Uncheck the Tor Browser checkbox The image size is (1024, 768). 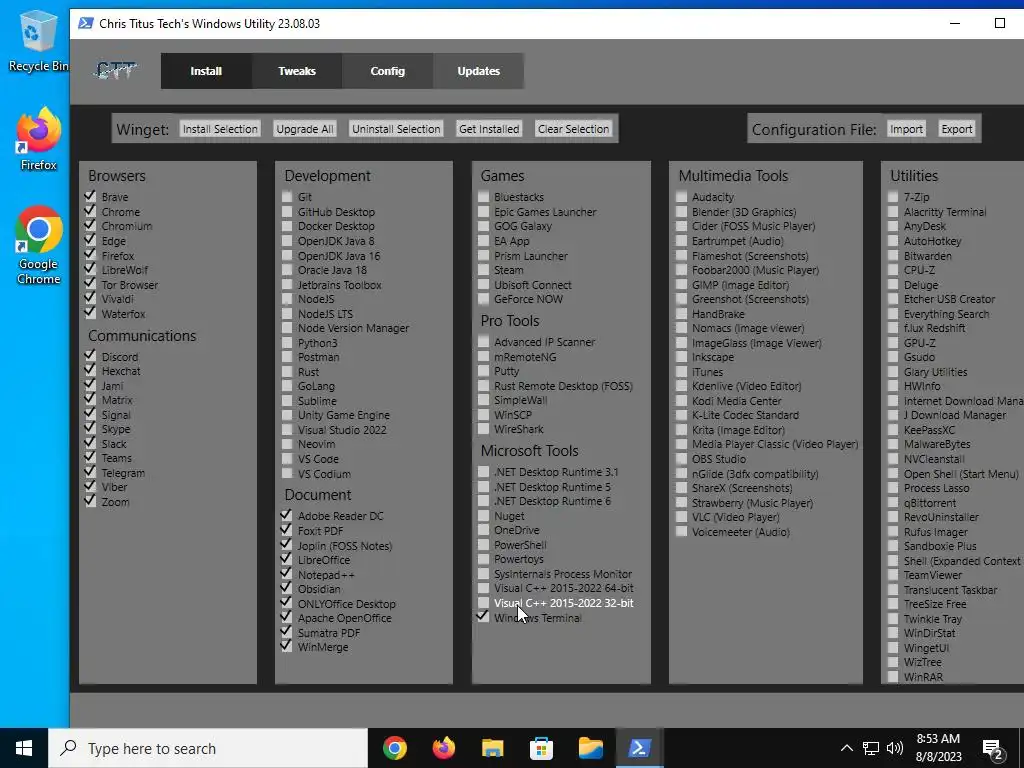tap(90, 284)
